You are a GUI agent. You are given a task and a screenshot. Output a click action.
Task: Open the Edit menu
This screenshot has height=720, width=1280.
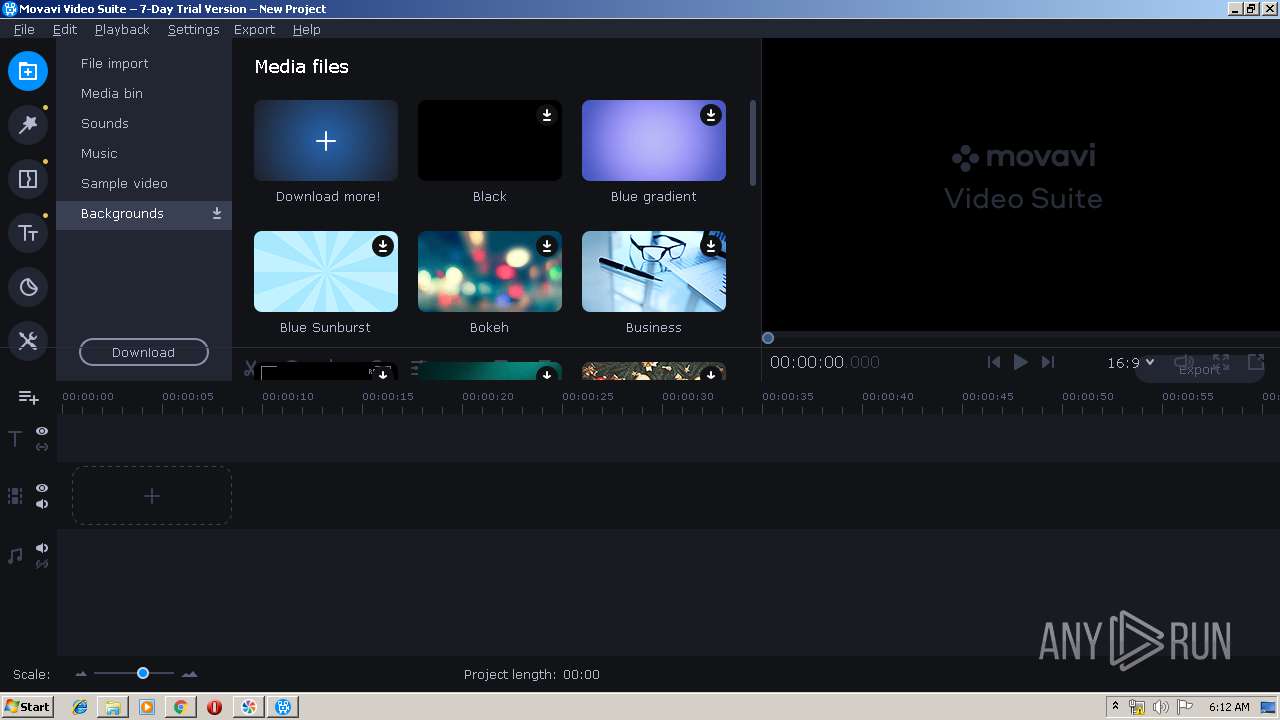[65, 29]
